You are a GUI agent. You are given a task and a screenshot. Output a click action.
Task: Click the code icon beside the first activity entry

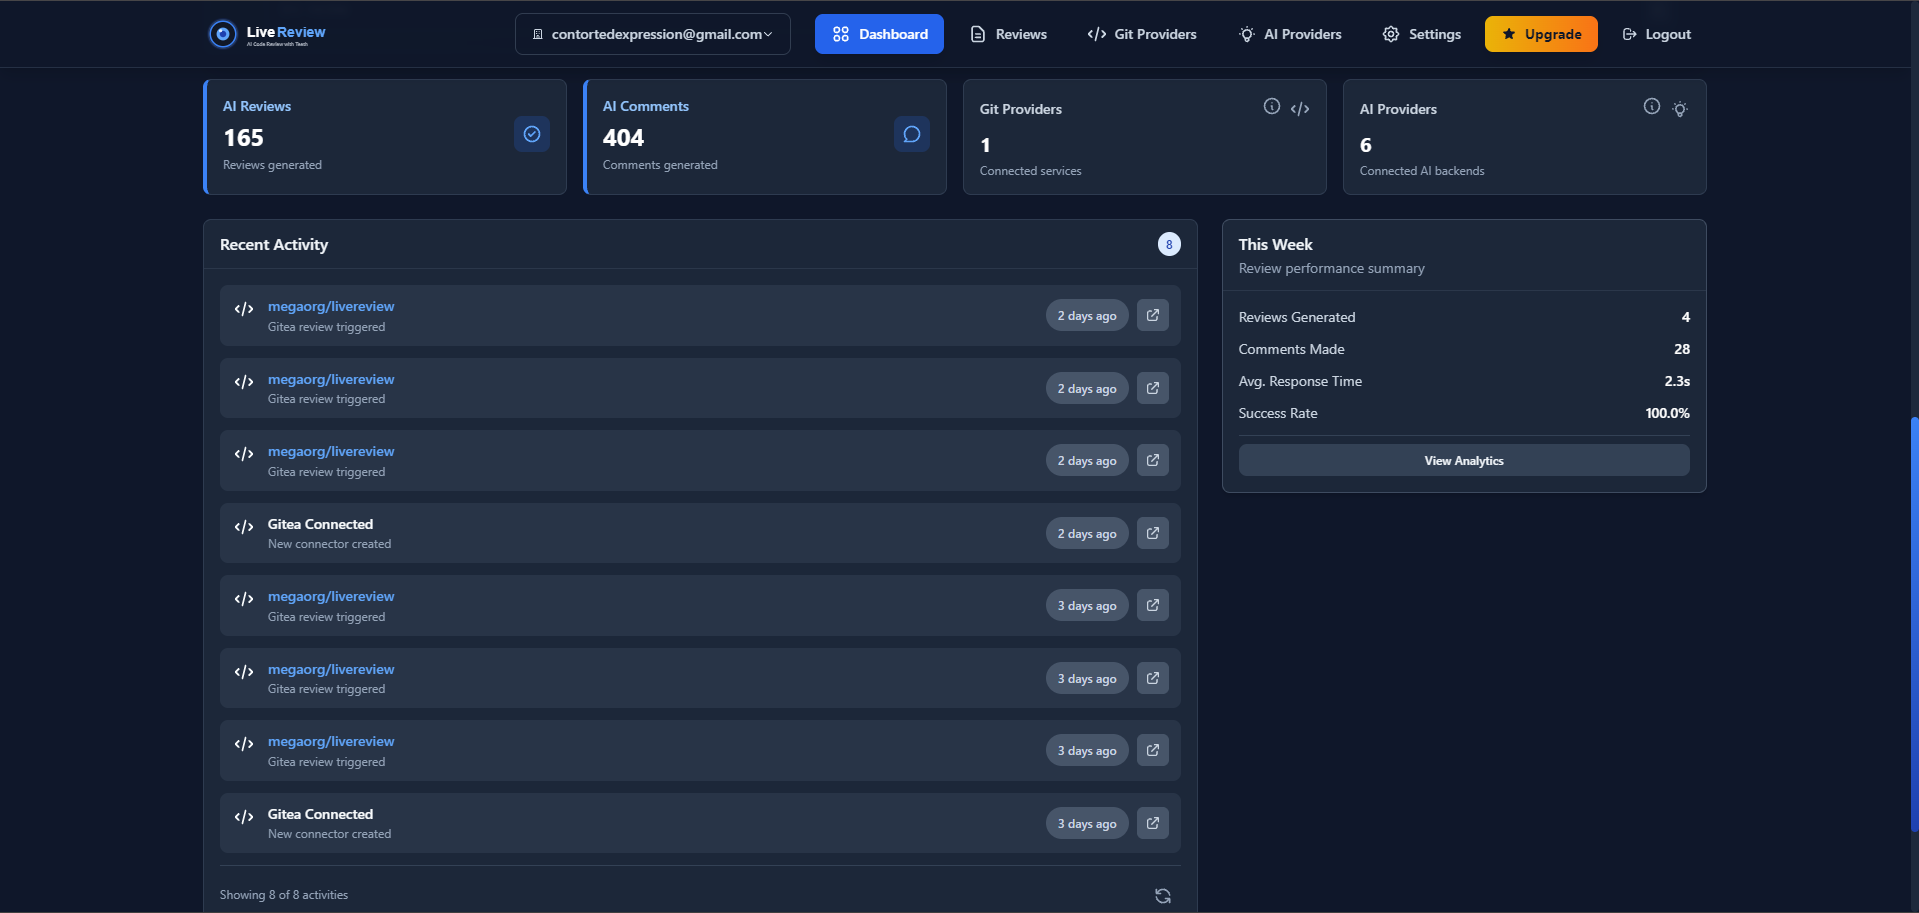point(243,308)
